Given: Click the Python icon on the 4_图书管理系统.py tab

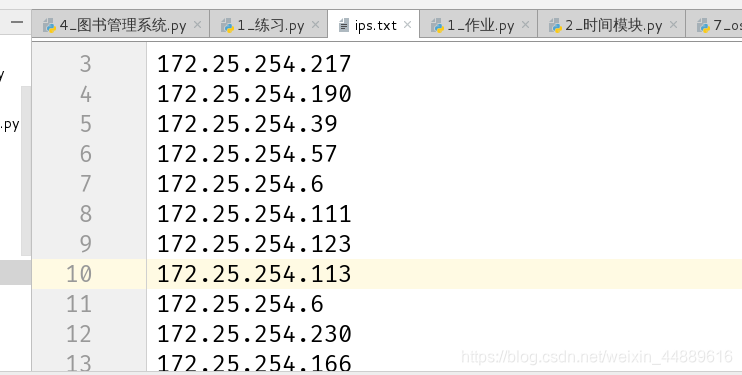Looking at the screenshot, I should pyautogui.click(x=49, y=25).
